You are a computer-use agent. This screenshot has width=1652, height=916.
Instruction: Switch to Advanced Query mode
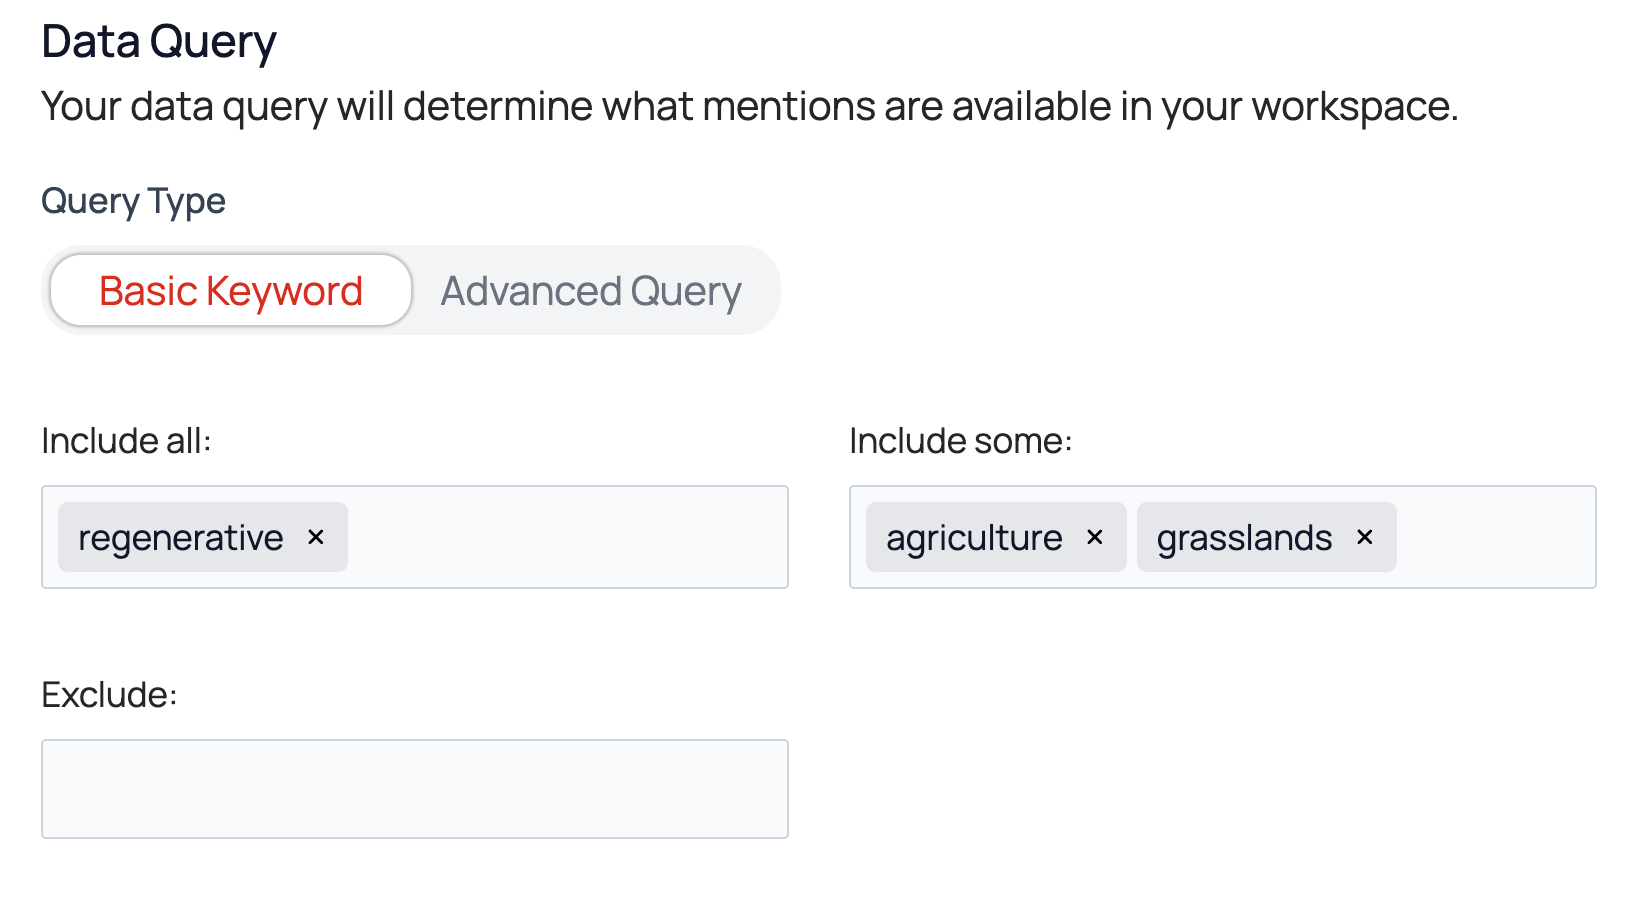[591, 291]
